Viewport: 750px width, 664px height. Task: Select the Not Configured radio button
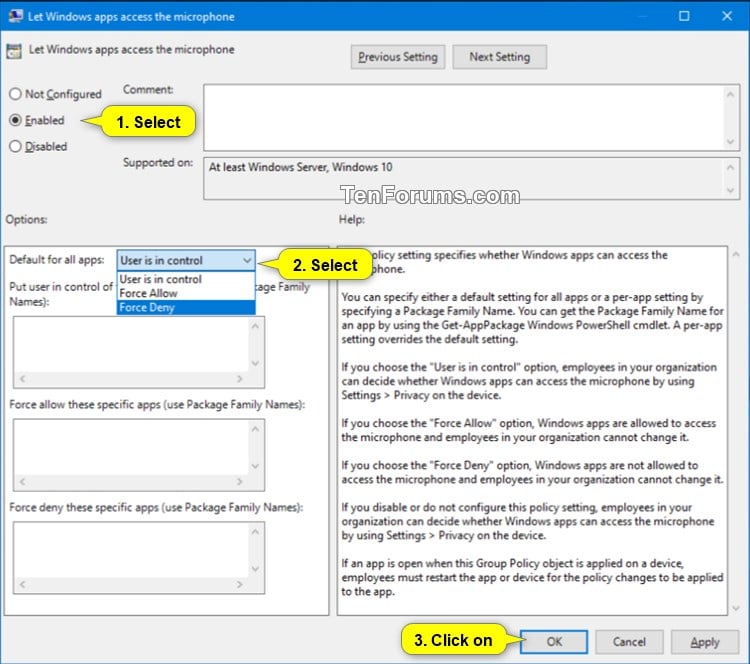point(15,94)
